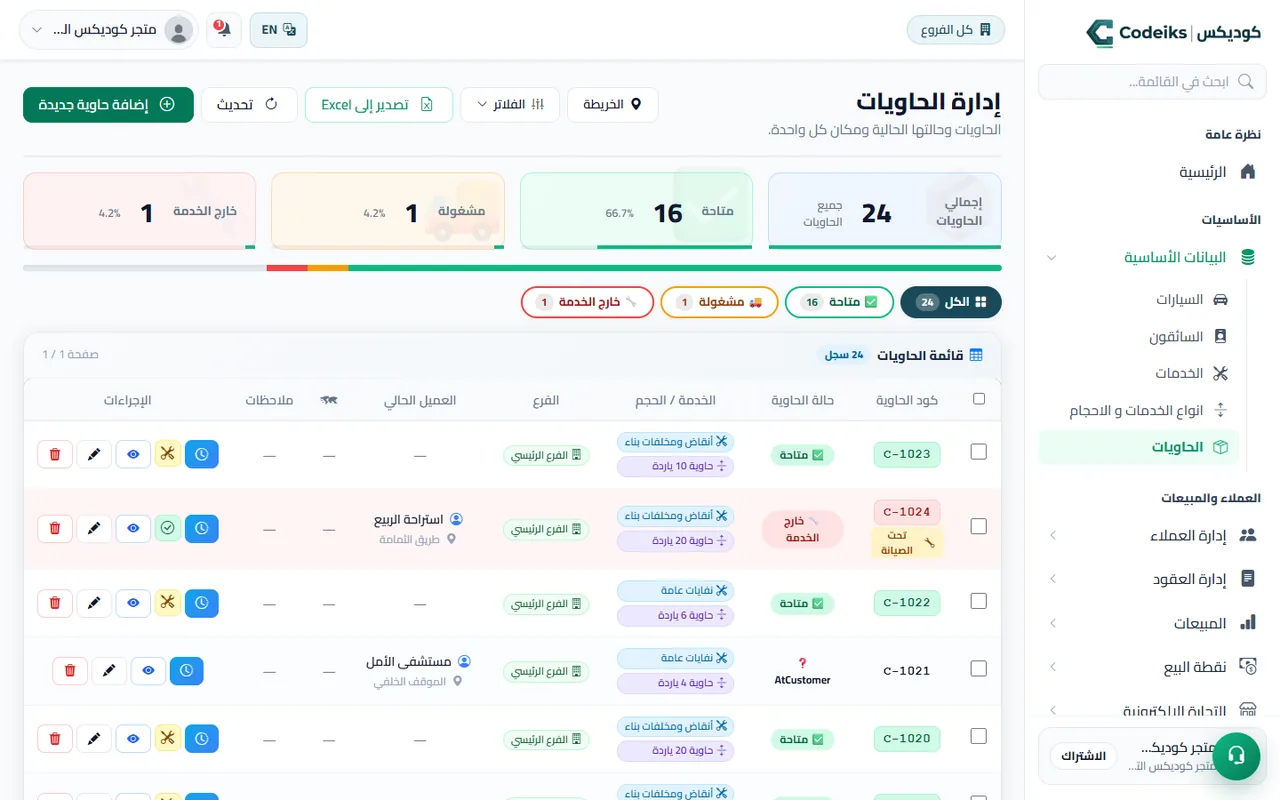1280x800 pixels.
Task: Delete container C-1021
Action: [x=70, y=670]
